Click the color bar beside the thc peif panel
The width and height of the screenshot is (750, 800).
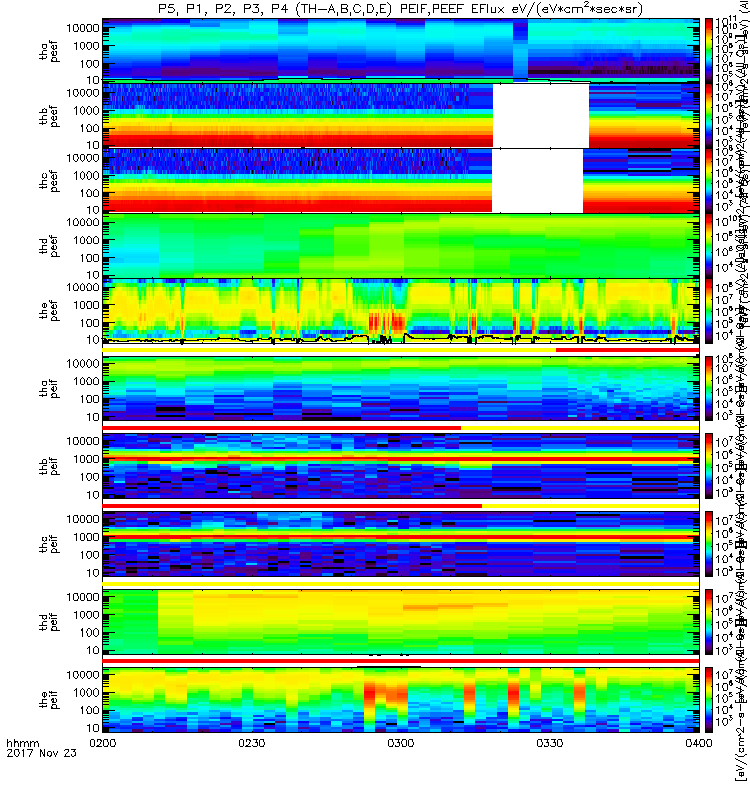tap(709, 544)
